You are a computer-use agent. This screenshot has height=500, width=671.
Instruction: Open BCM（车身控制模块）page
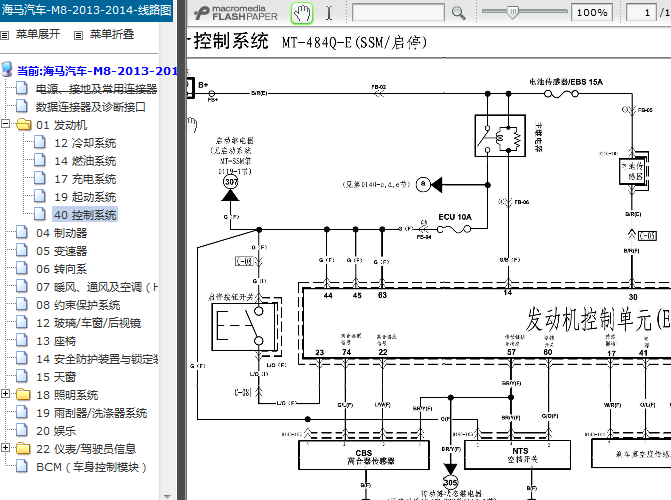tap(91, 467)
